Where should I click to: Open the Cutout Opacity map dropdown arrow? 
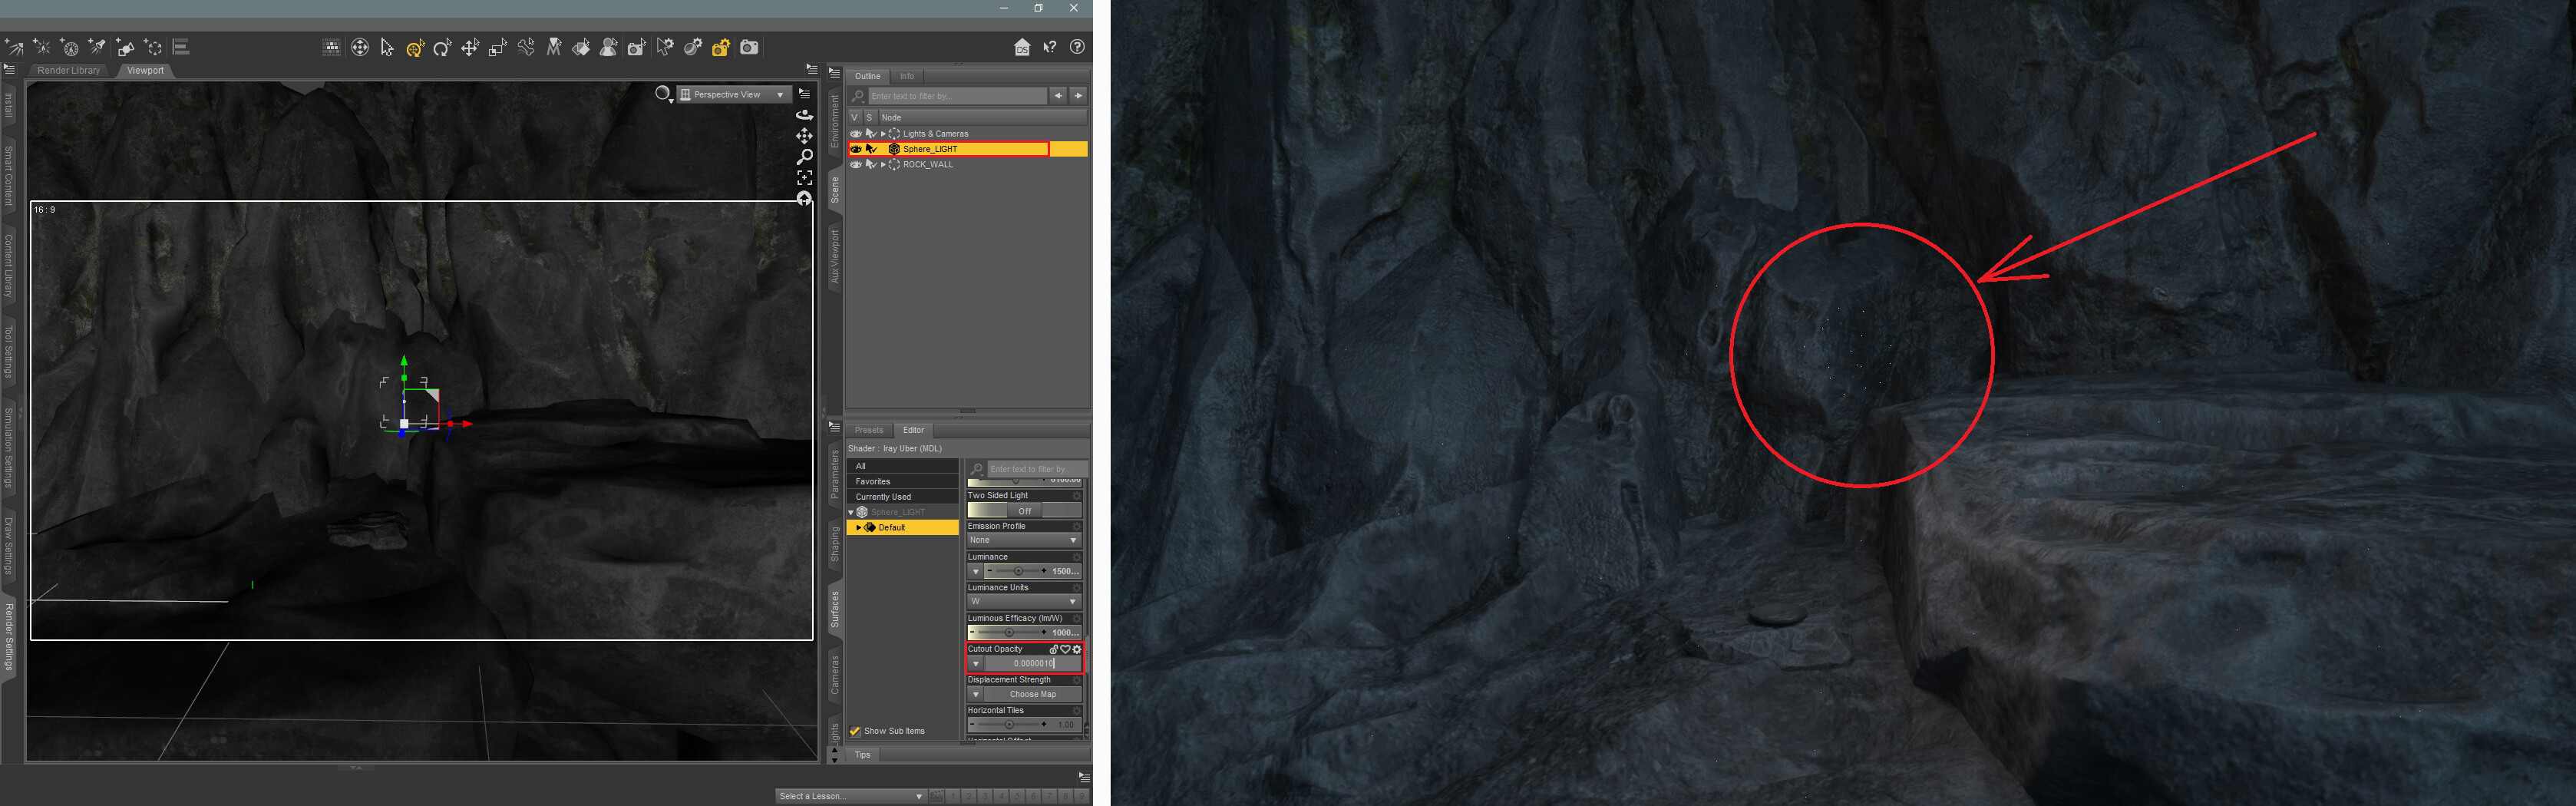coord(976,664)
